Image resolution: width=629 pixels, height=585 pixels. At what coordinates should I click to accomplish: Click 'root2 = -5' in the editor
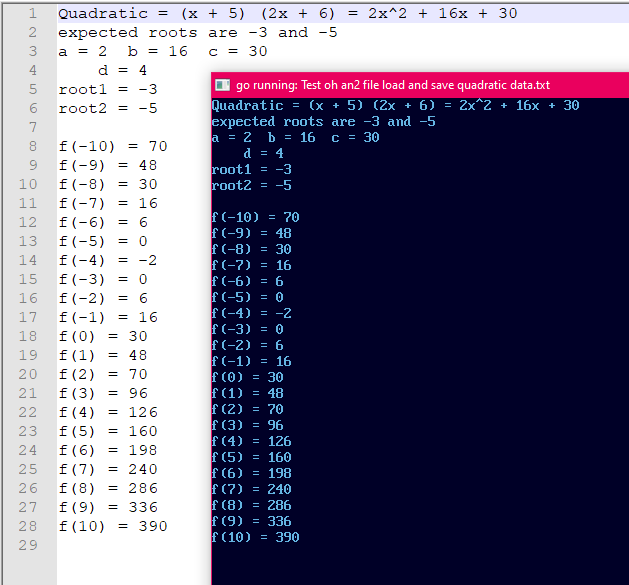[x=108, y=108]
